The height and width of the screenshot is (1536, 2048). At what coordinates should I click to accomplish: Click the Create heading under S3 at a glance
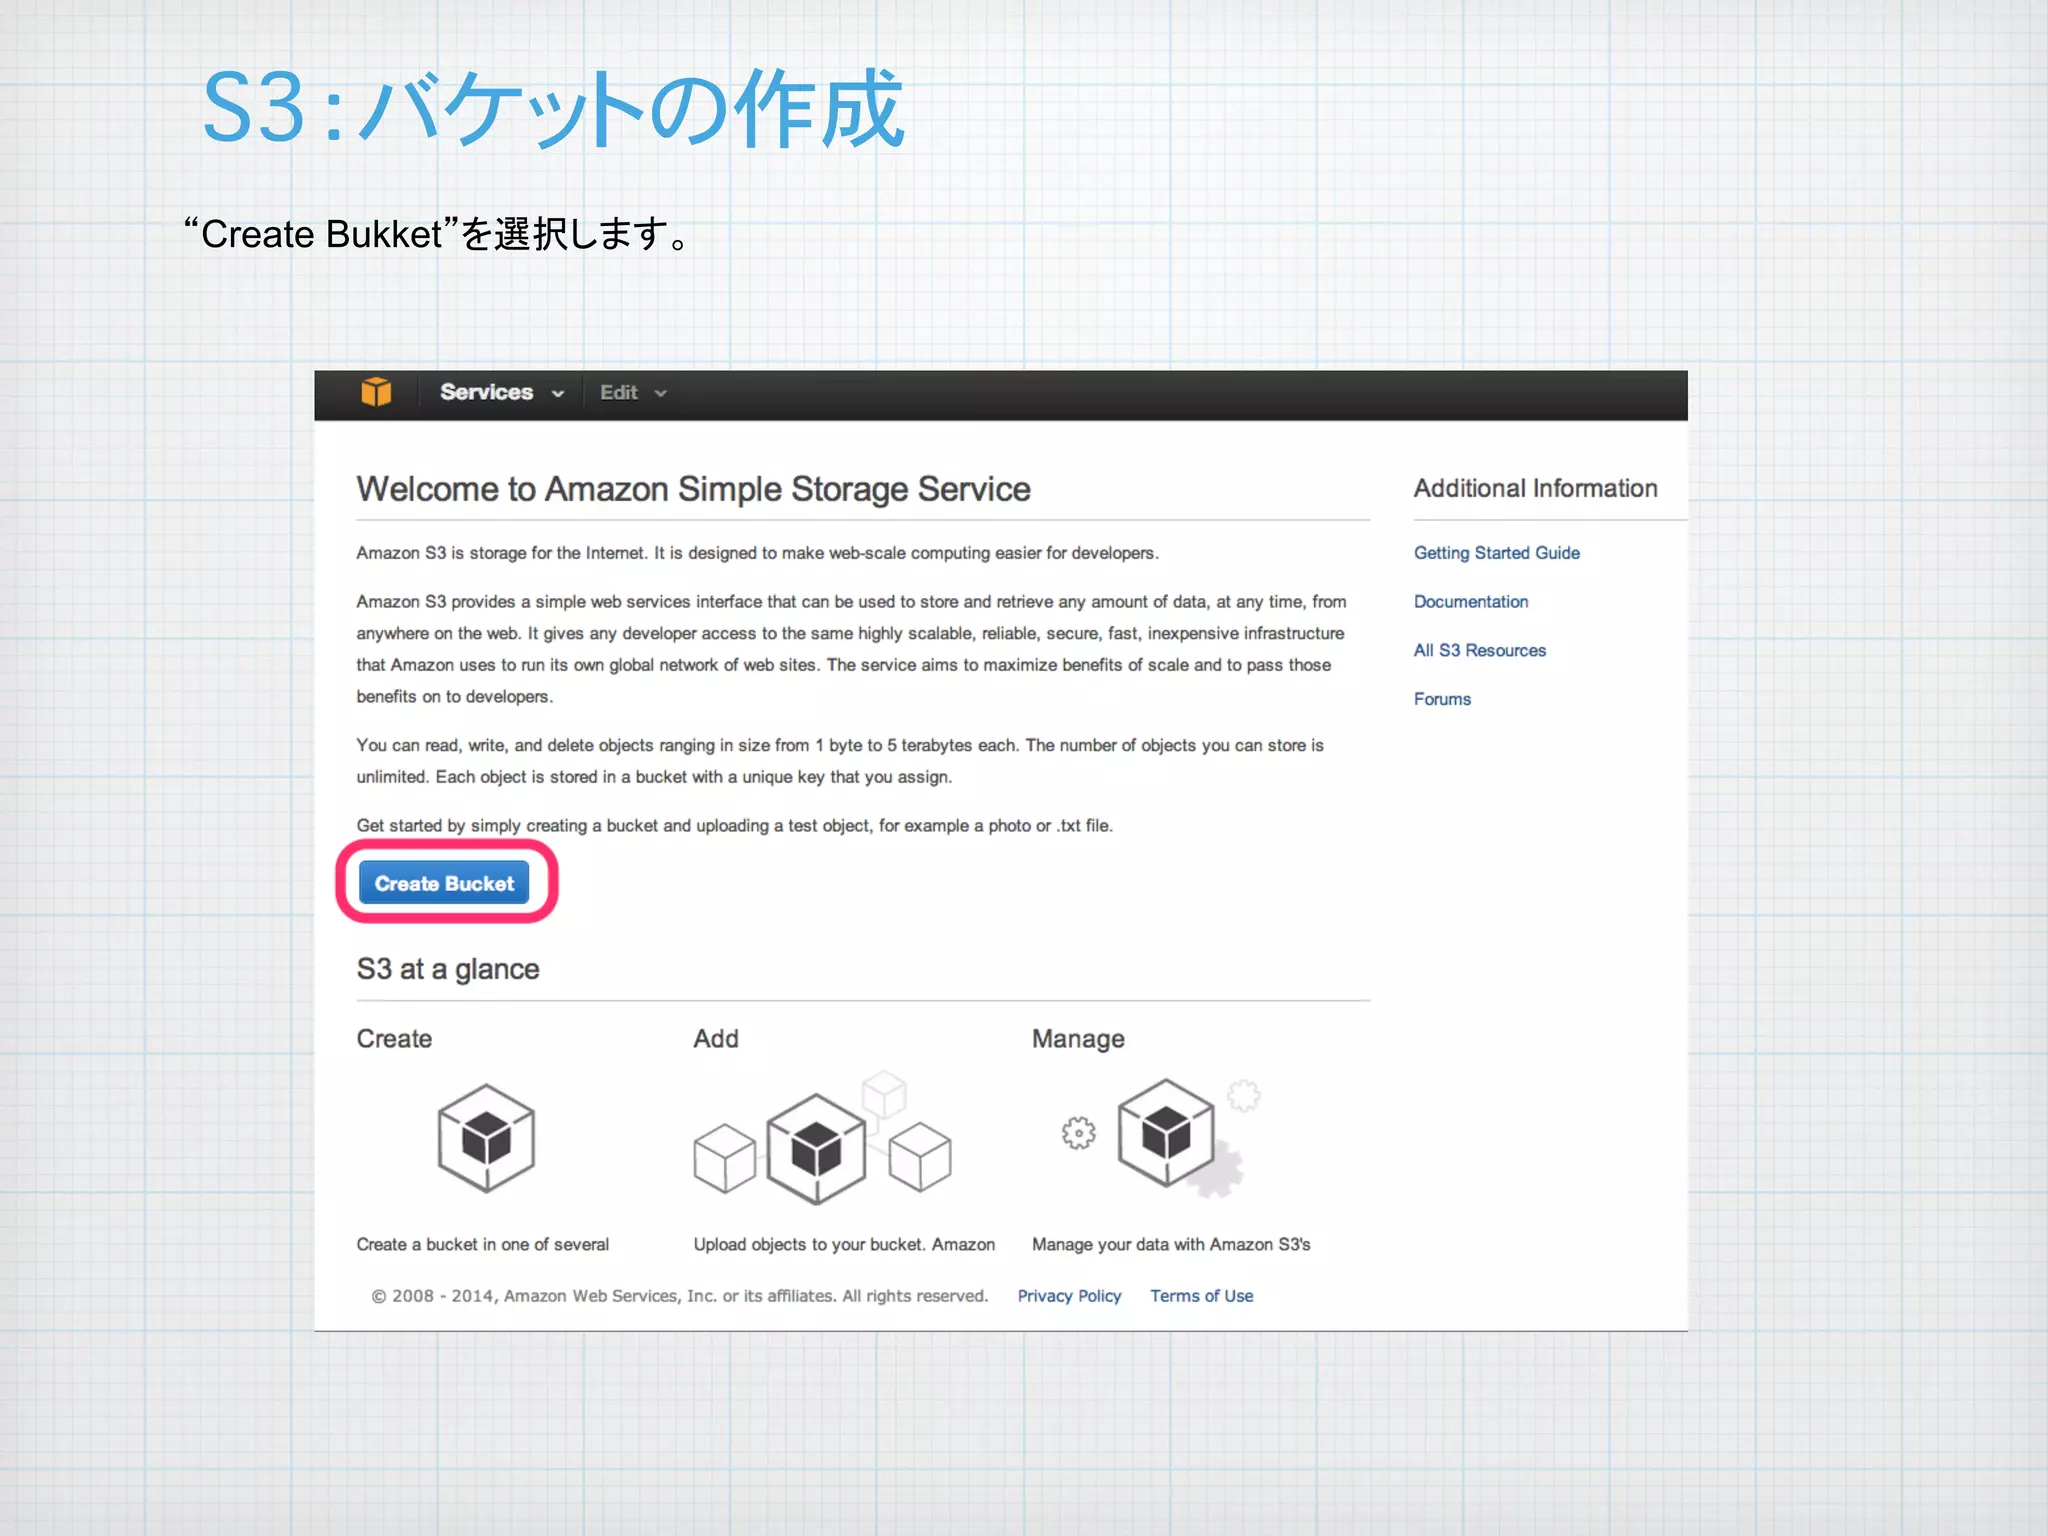394,1039
